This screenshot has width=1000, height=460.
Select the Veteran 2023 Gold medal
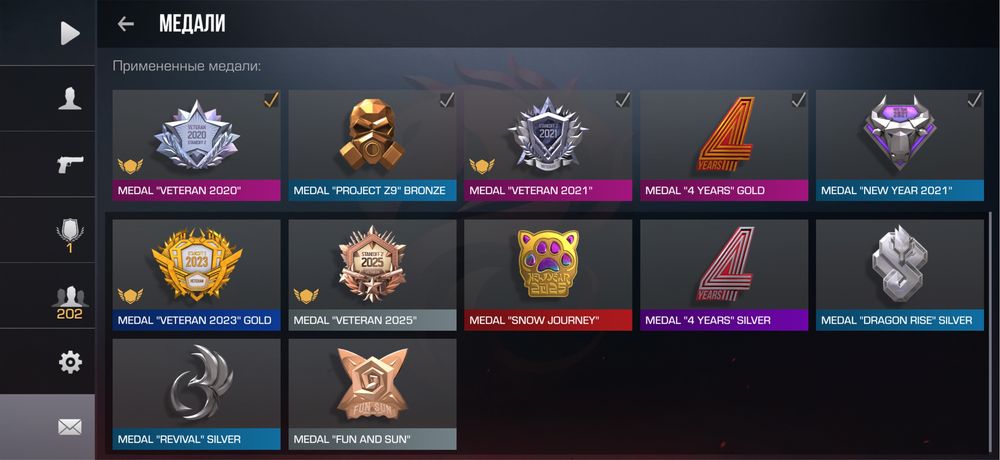click(x=196, y=275)
